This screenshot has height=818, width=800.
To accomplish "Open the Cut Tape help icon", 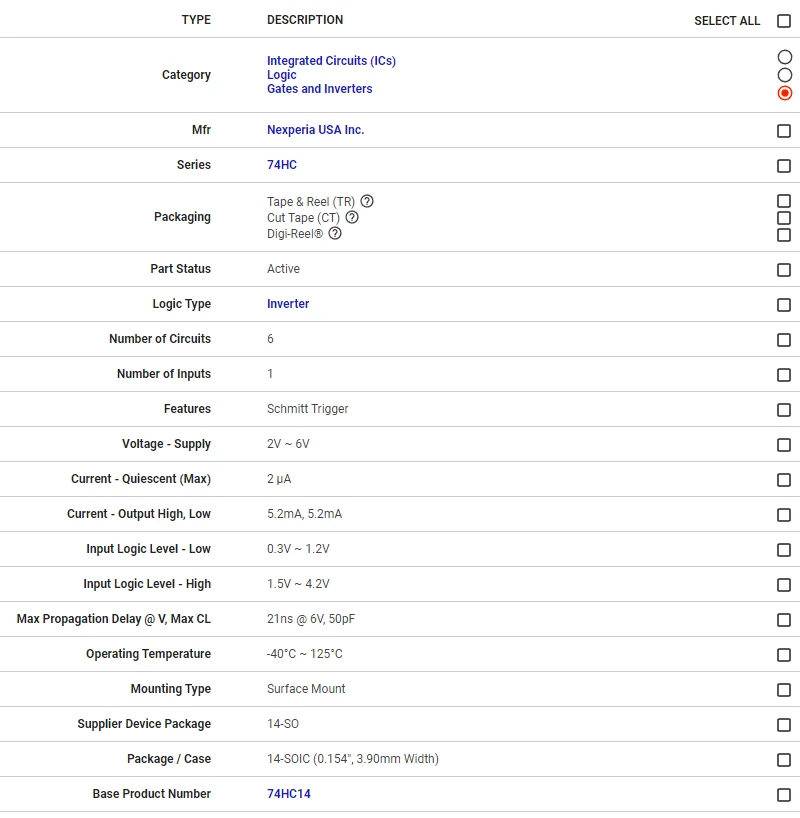I will (x=352, y=218).
